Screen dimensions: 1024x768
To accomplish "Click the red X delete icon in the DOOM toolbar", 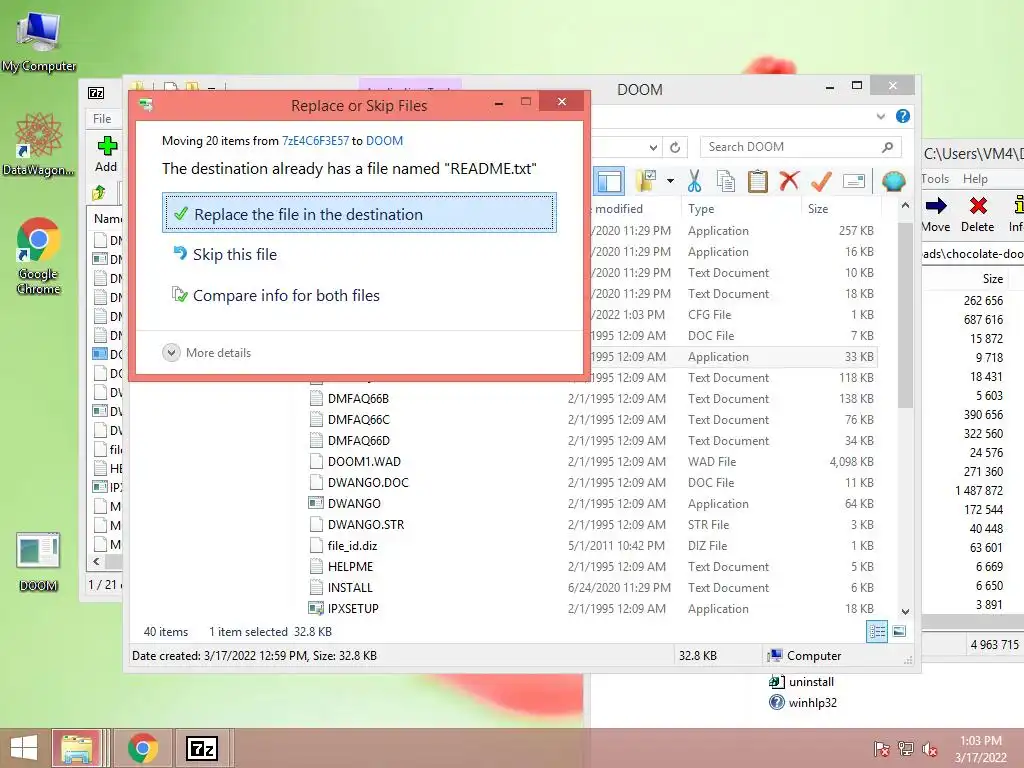I will coord(789,181).
